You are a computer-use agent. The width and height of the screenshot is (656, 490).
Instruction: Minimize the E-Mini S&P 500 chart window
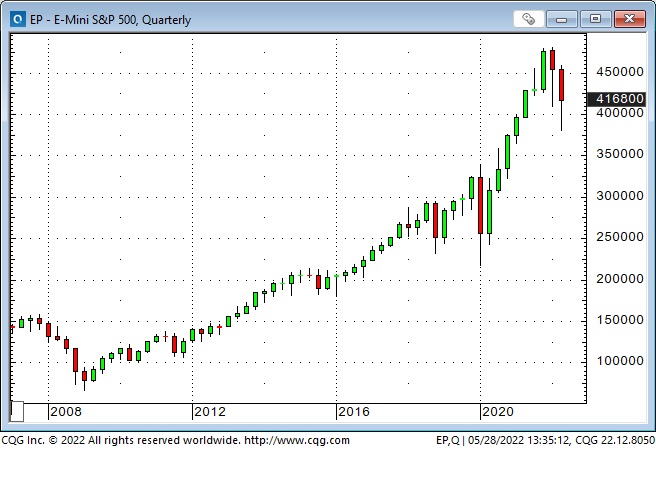click(561, 19)
